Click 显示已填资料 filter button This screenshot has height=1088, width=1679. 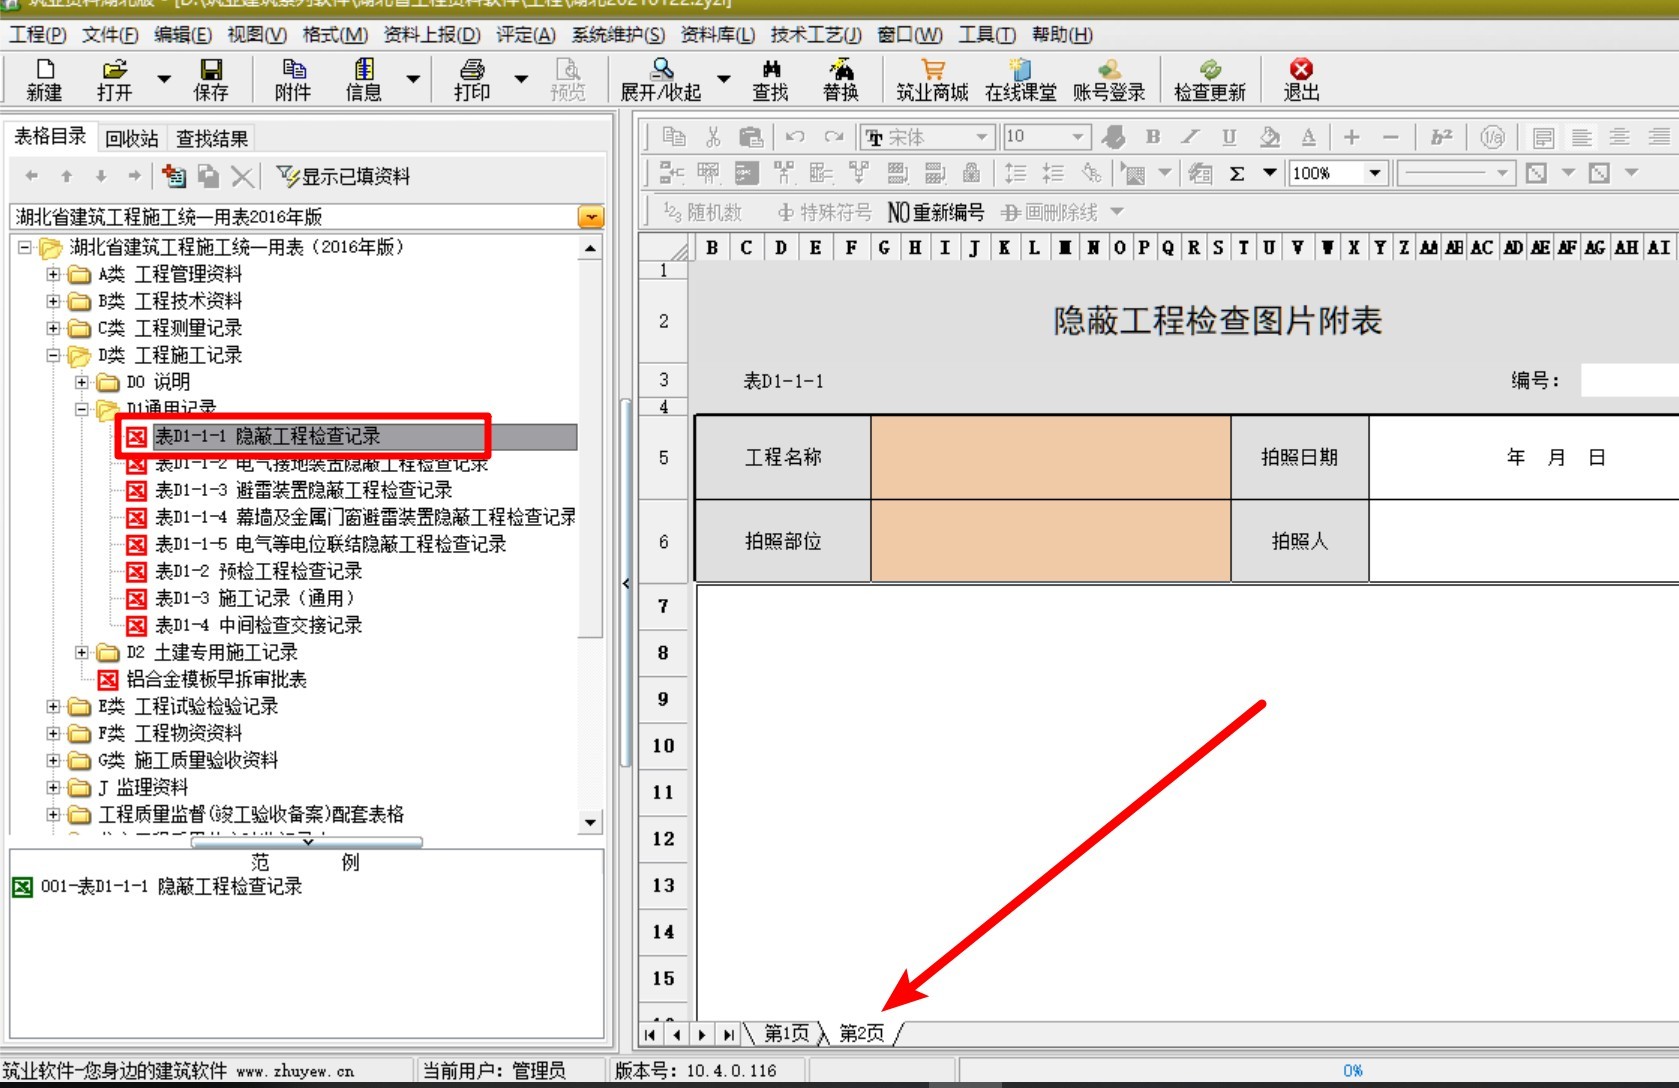[x=343, y=177]
